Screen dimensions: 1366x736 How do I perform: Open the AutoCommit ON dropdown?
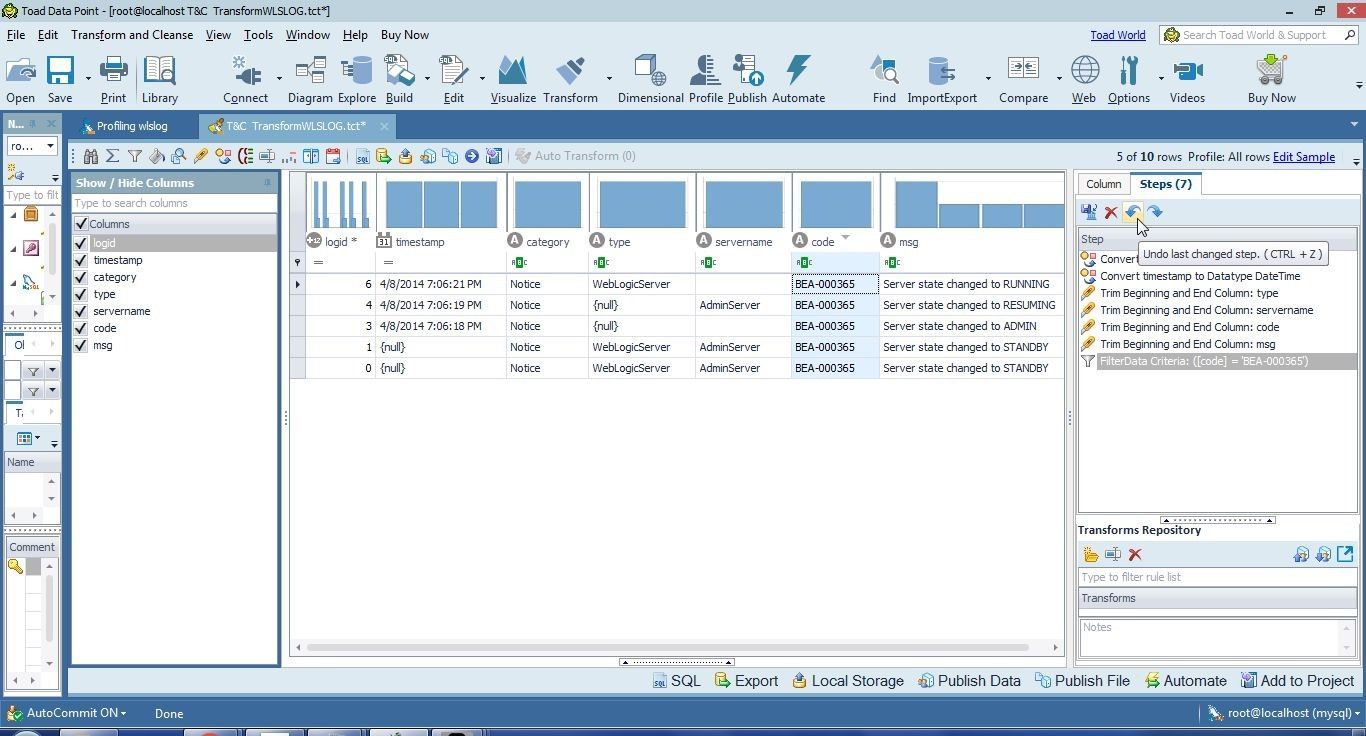click(68, 713)
